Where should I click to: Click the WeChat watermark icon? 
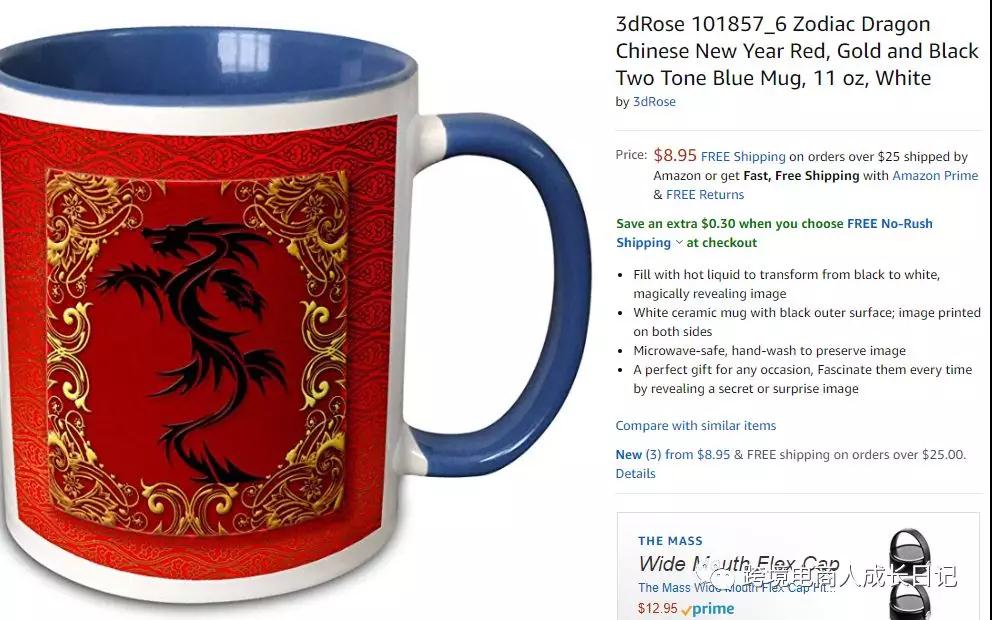[x=717, y=576]
